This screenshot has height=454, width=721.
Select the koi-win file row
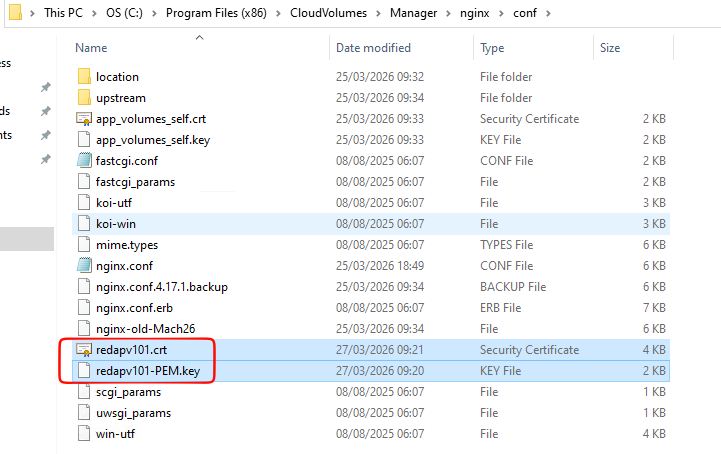(371, 224)
